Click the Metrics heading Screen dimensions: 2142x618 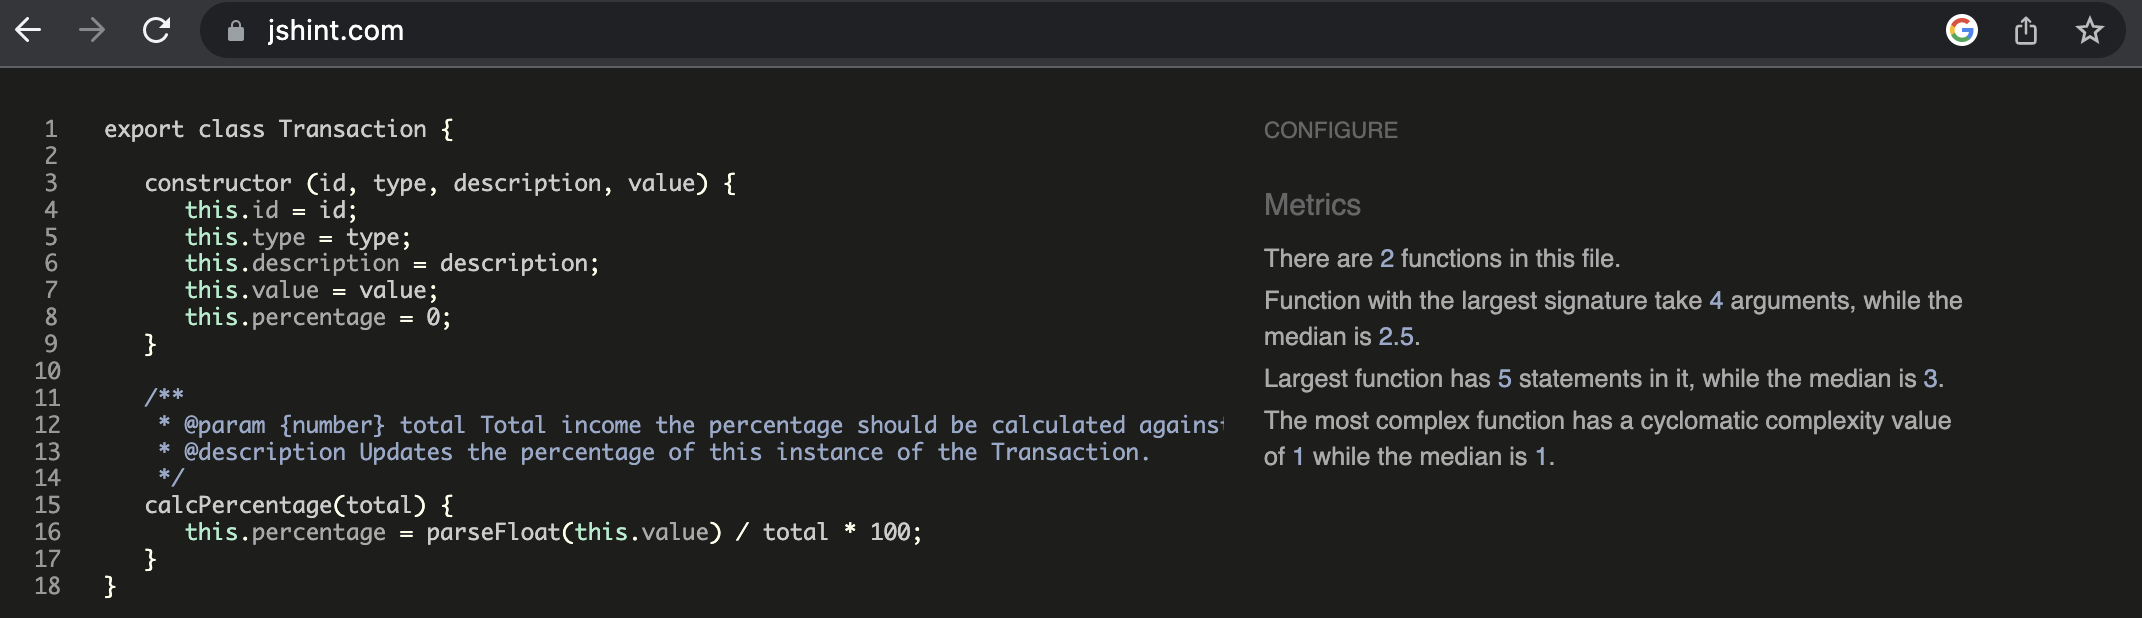click(x=1312, y=205)
